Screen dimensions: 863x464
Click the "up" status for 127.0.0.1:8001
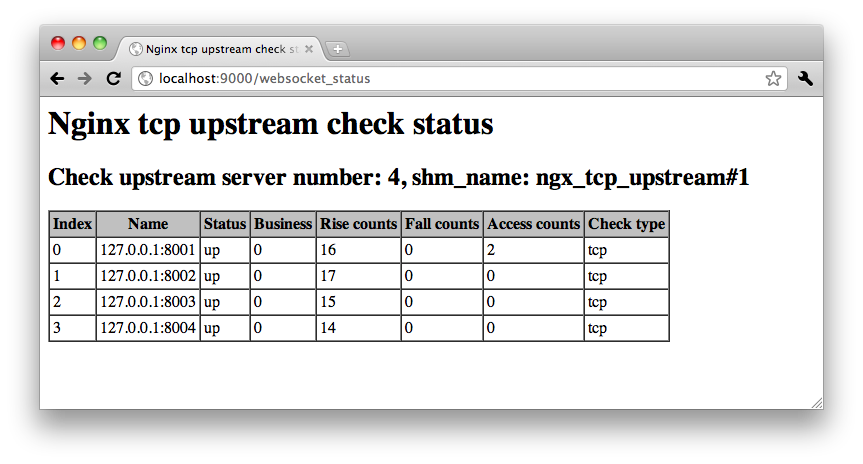pyautogui.click(x=225, y=250)
